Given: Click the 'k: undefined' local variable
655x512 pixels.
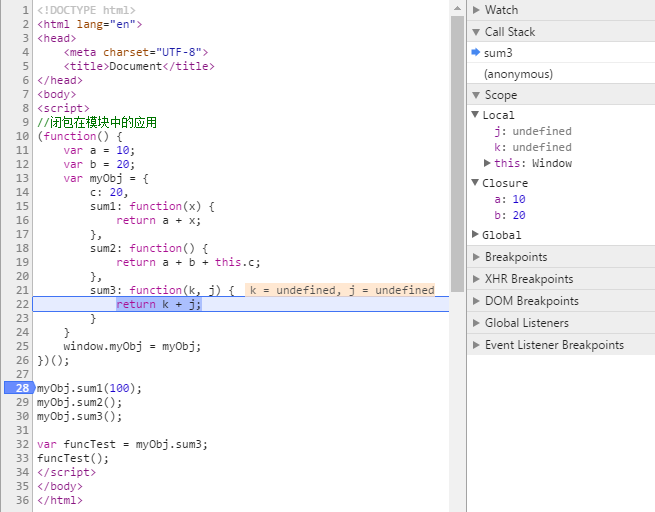Looking at the screenshot, I should [533, 147].
